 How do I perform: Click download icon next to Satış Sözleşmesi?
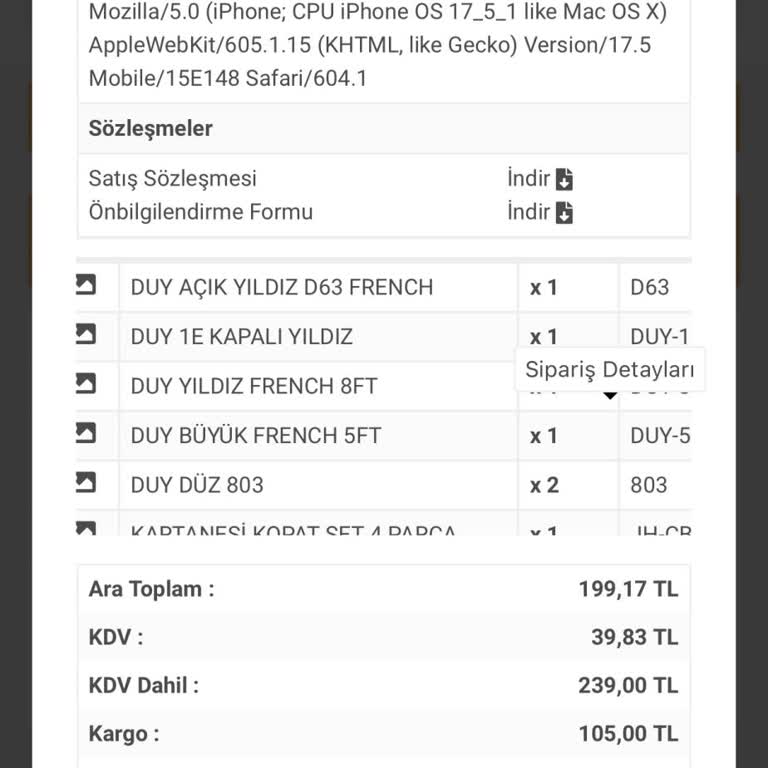click(x=564, y=180)
